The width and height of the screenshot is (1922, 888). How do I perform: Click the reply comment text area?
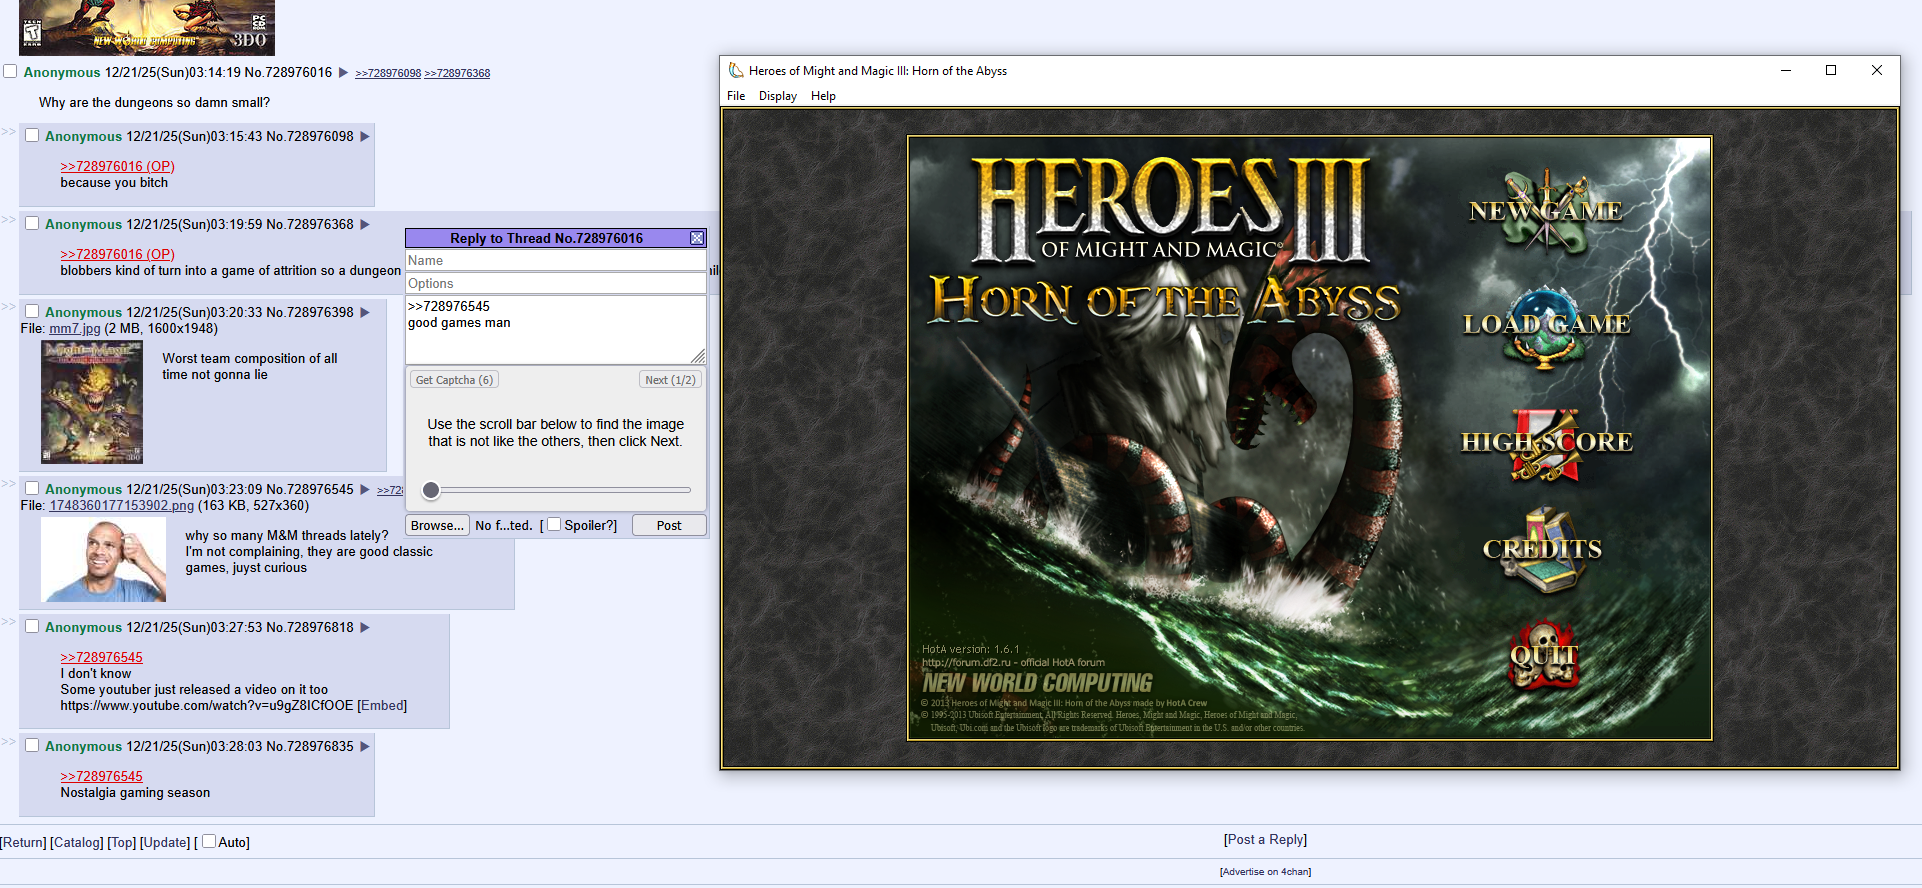tap(556, 330)
